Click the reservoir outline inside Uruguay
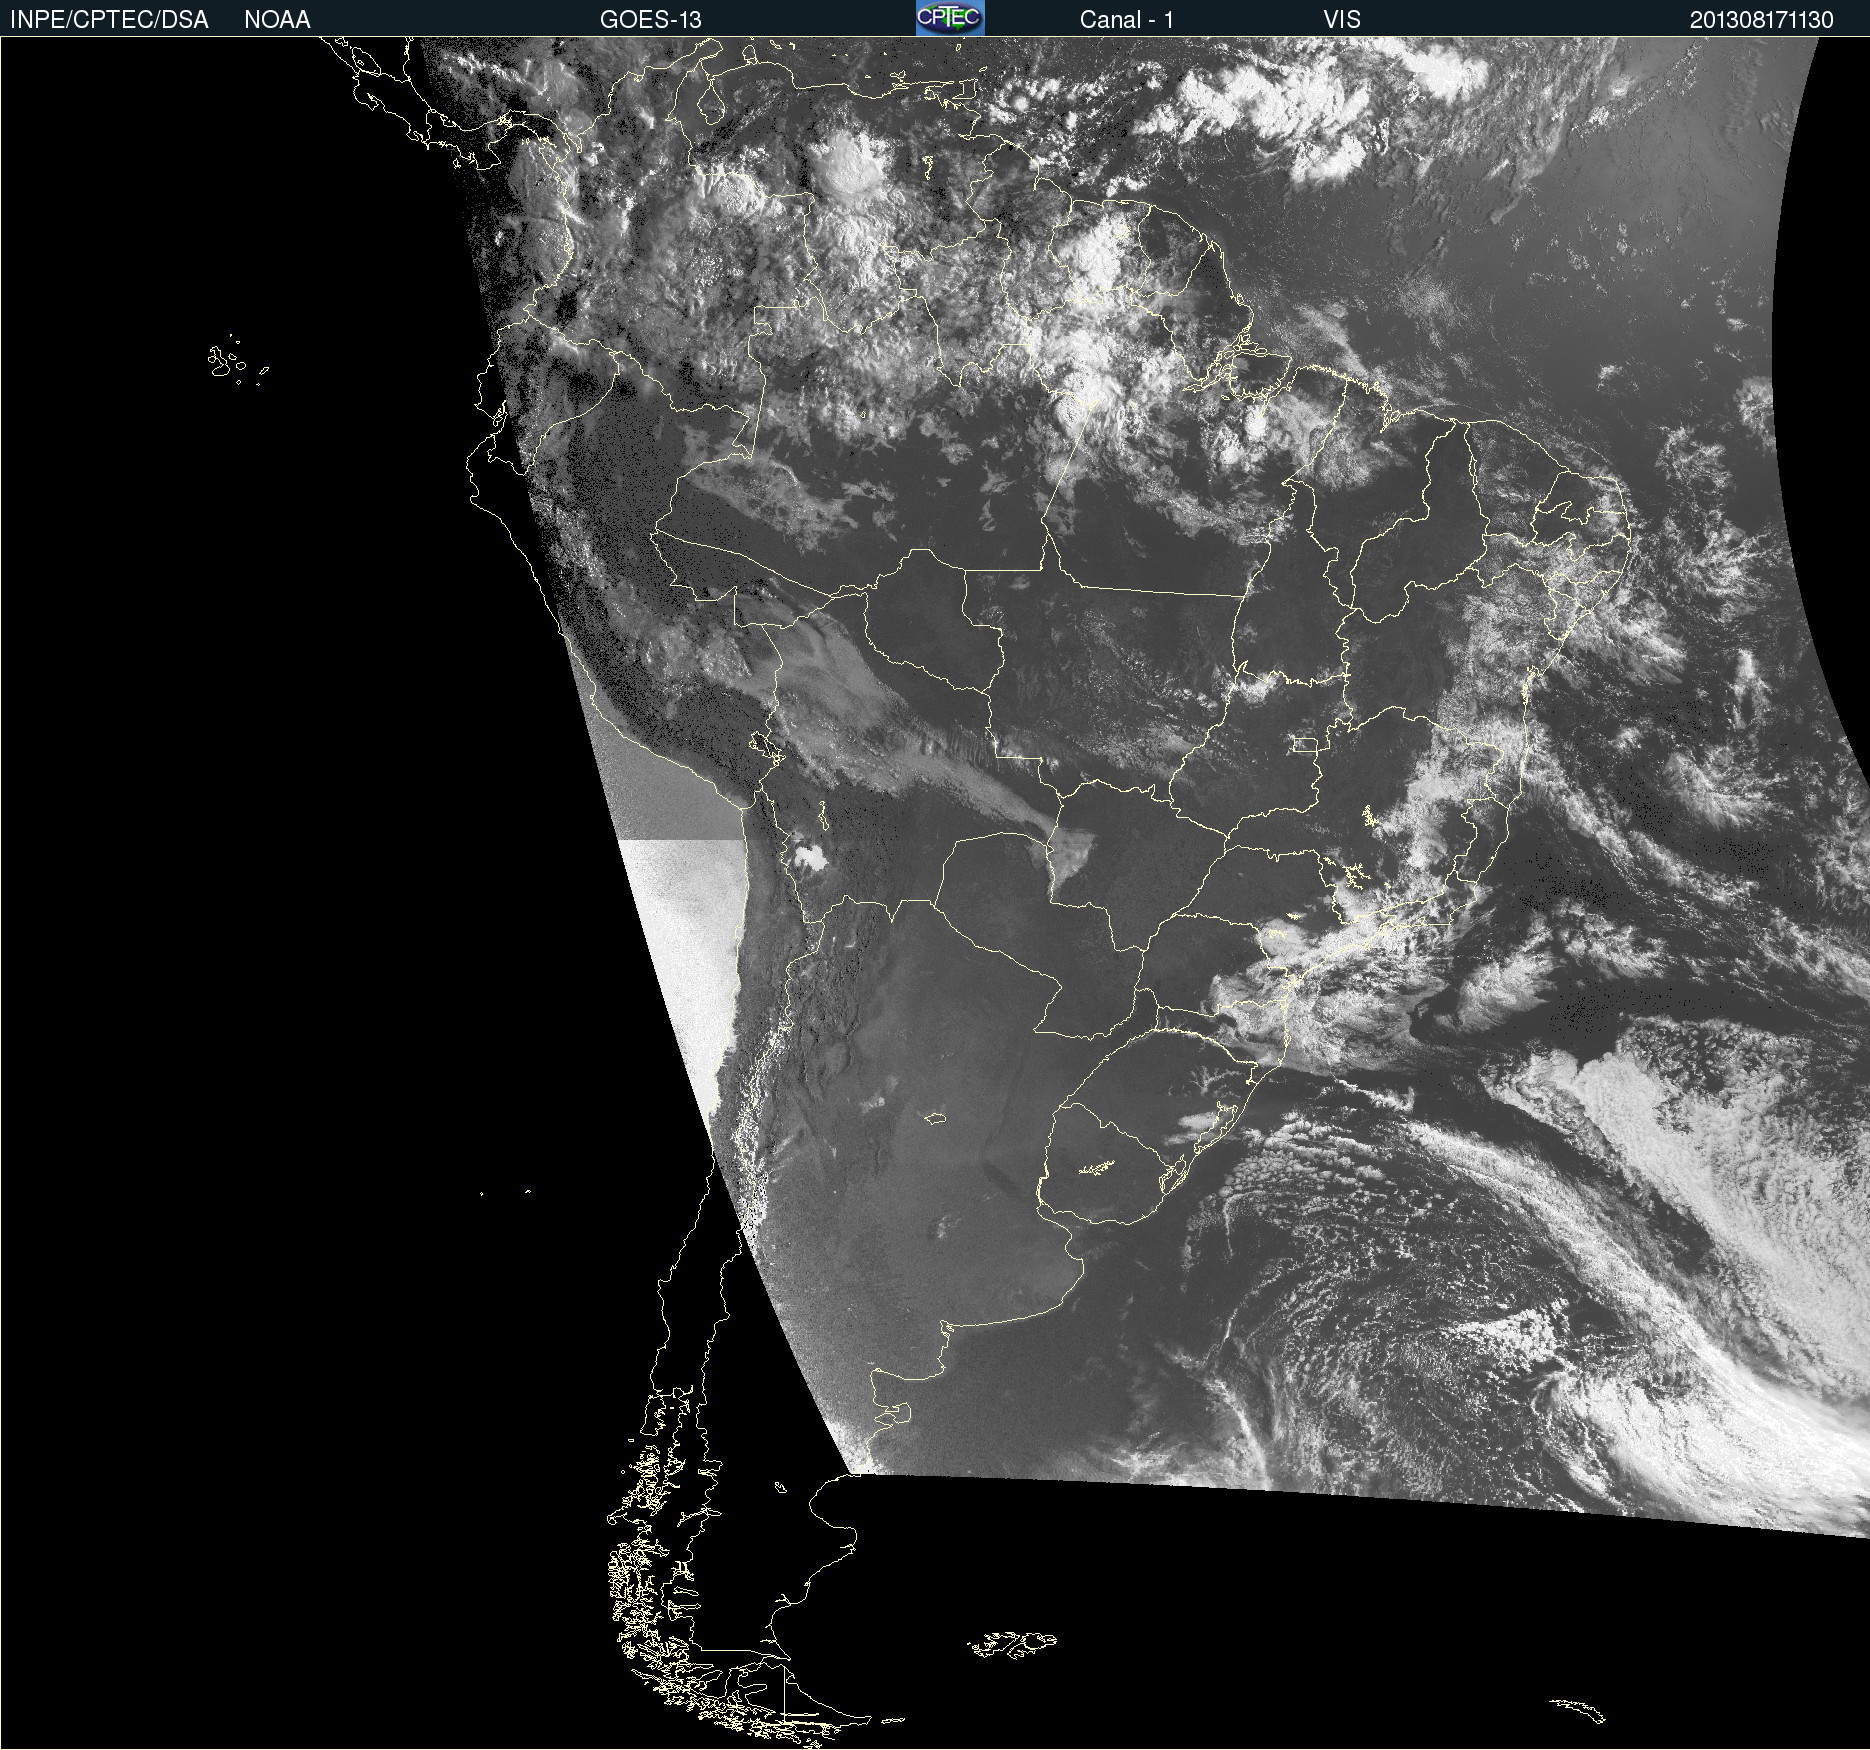The image size is (1870, 1750). click(x=1097, y=1168)
